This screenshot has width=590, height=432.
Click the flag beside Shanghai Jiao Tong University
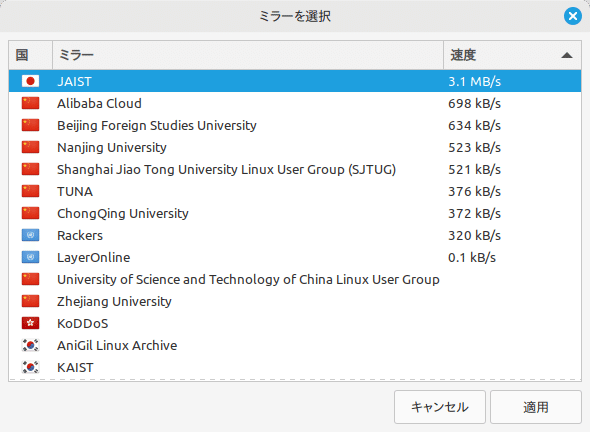(x=30, y=169)
